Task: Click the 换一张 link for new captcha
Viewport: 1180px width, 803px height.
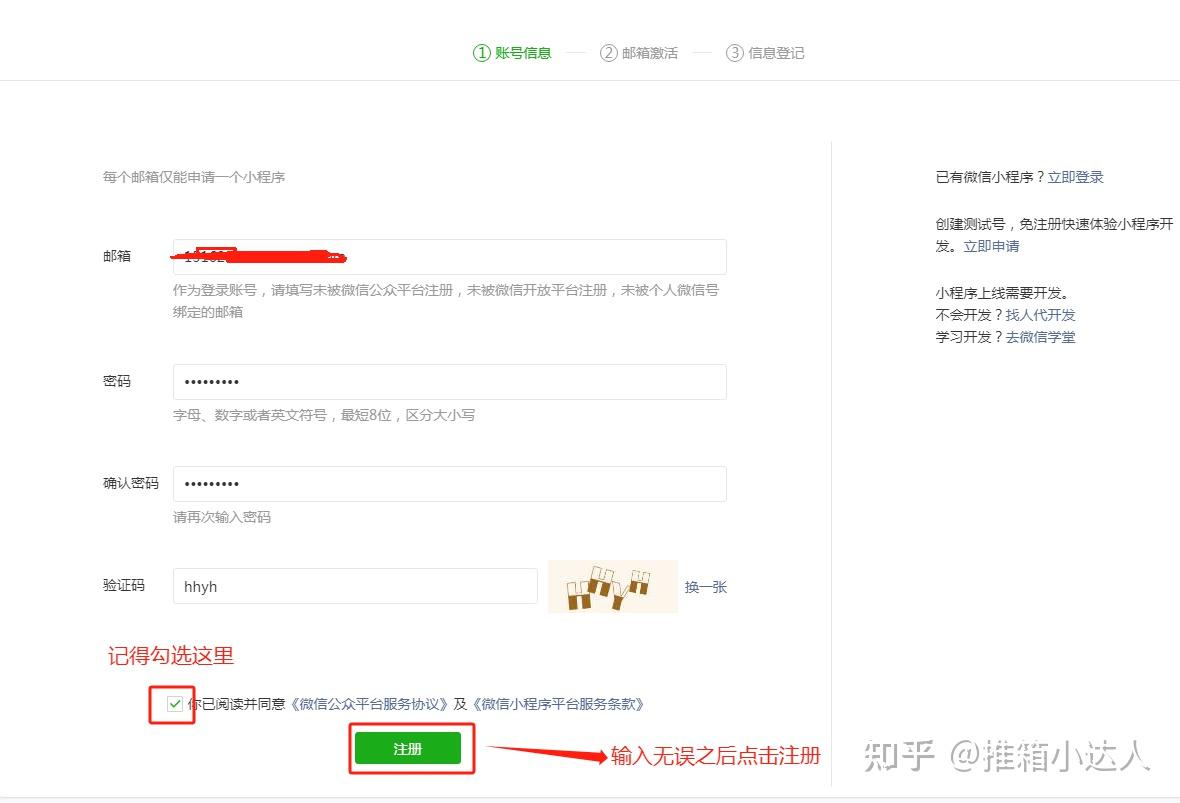Action: click(x=705, y=587)
